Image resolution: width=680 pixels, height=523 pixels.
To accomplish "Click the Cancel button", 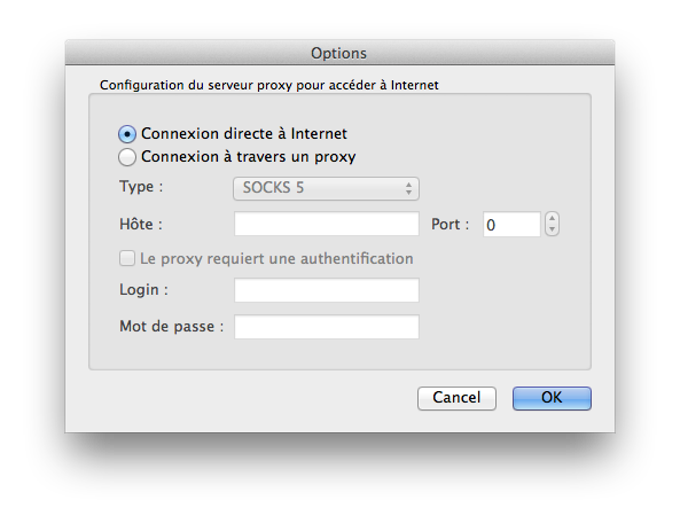I will point(457,398).
